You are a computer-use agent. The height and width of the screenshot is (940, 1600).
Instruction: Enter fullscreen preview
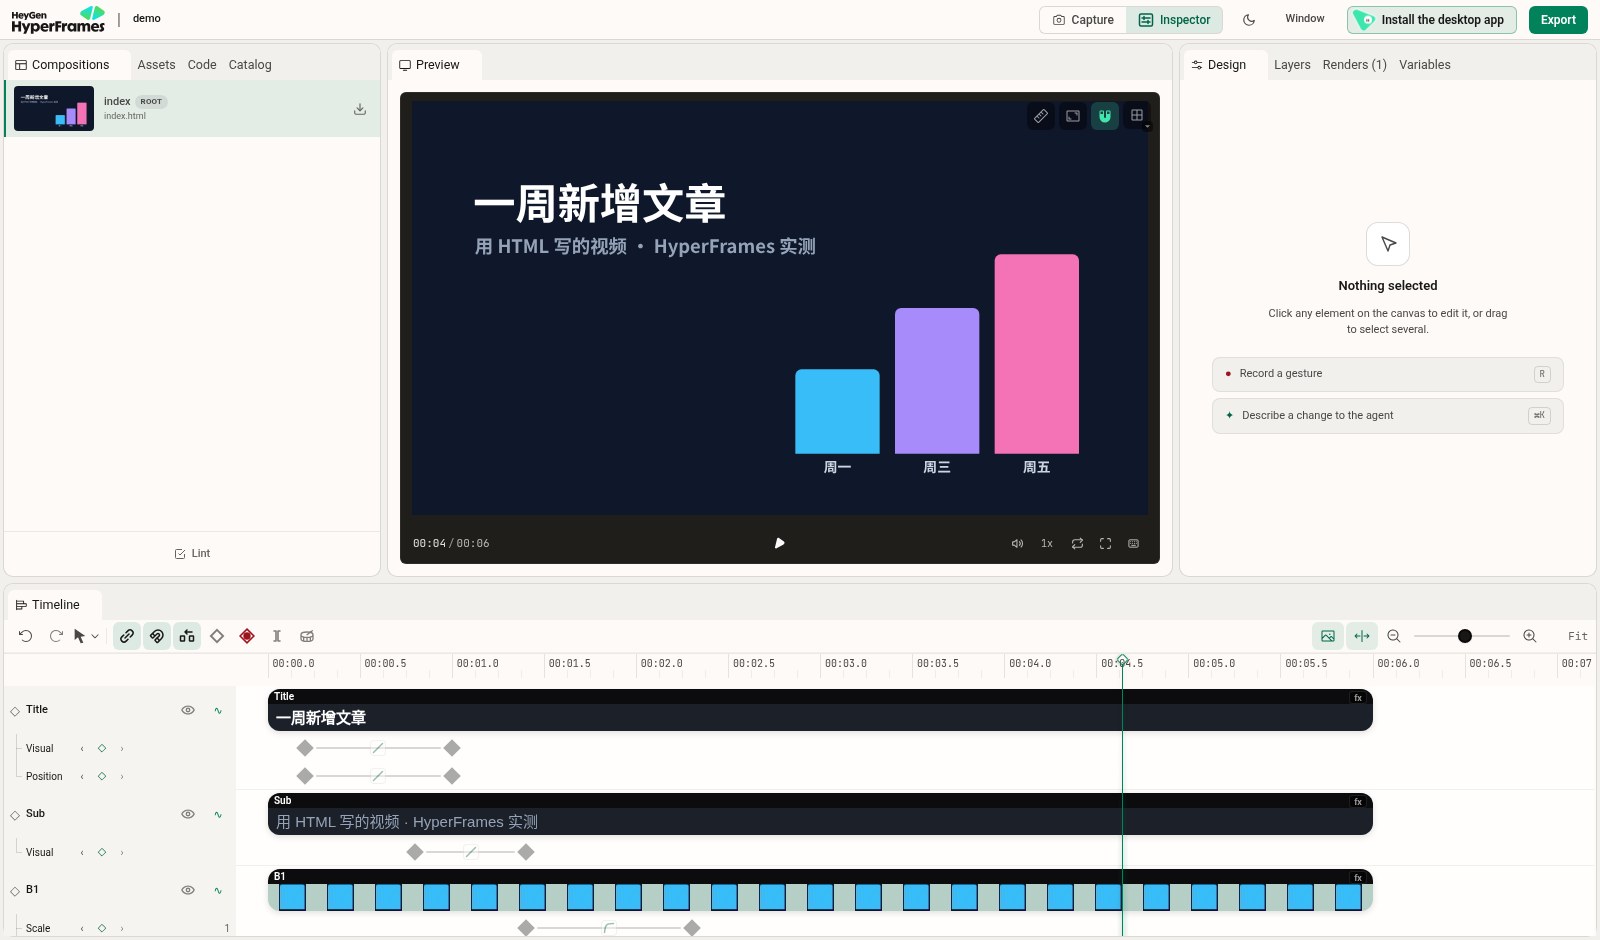1105,543
